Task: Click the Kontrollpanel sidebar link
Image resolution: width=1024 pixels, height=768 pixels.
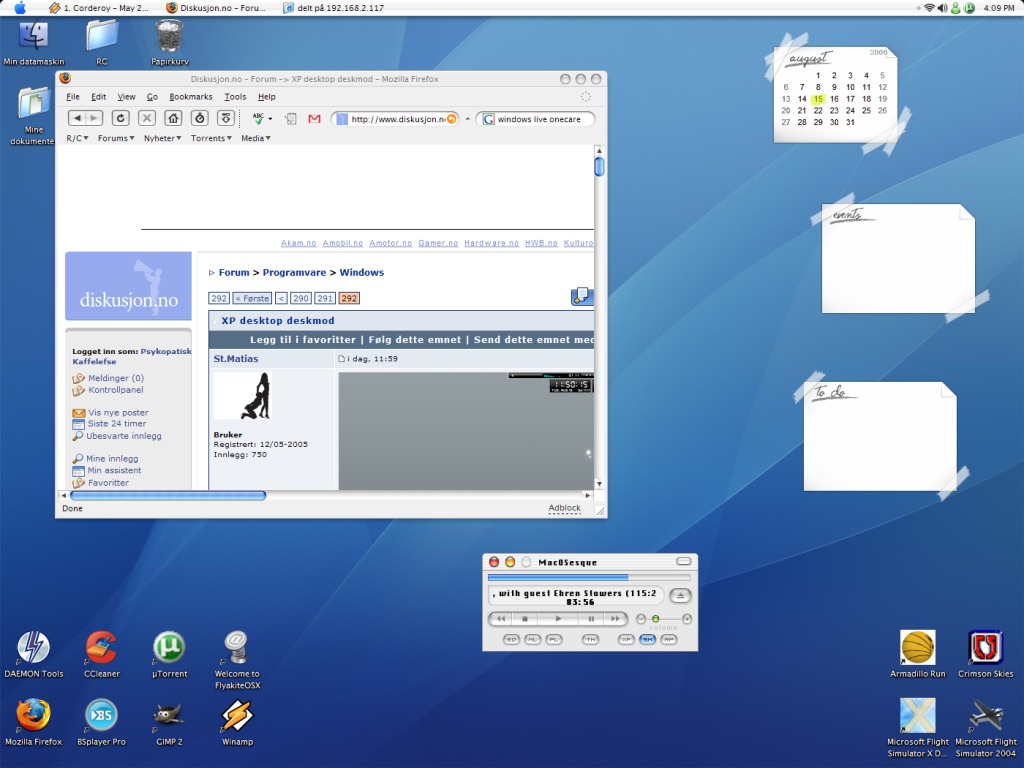Action: (x=116, y=390)
